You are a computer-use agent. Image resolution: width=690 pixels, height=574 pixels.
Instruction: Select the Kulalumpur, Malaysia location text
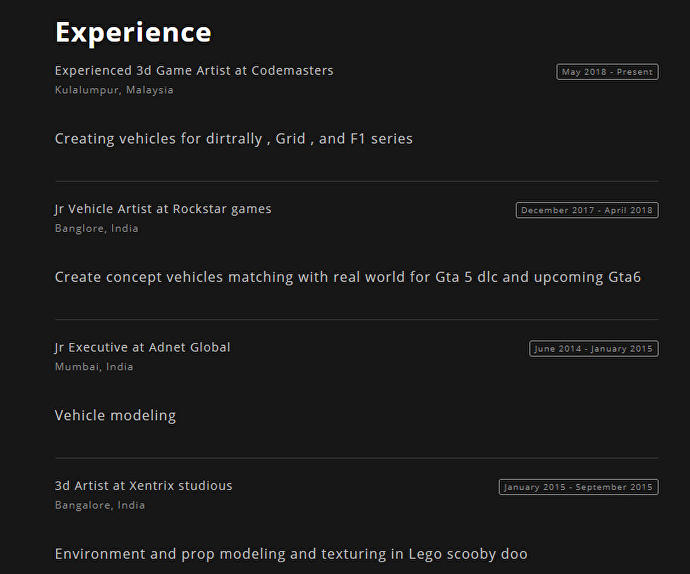click(x=114, y=90)
